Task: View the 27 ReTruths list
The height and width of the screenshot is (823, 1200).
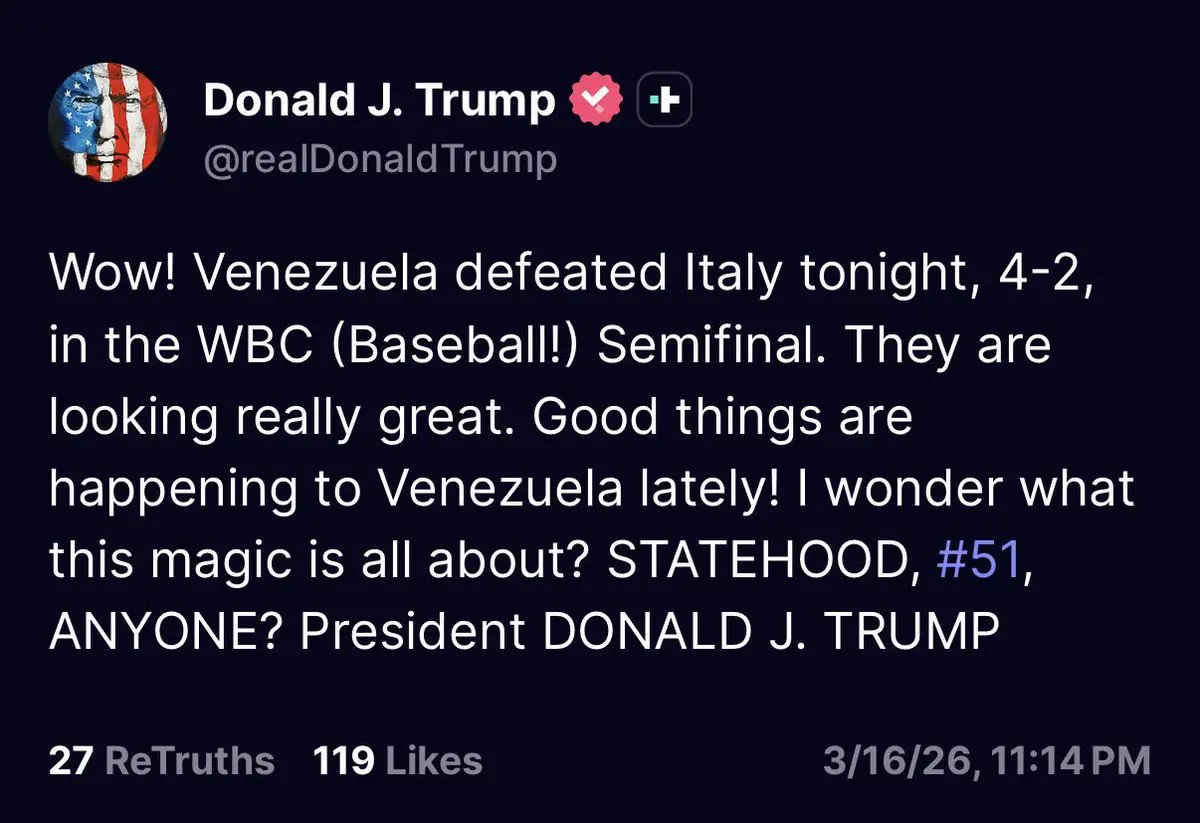Action: (162, 761)
